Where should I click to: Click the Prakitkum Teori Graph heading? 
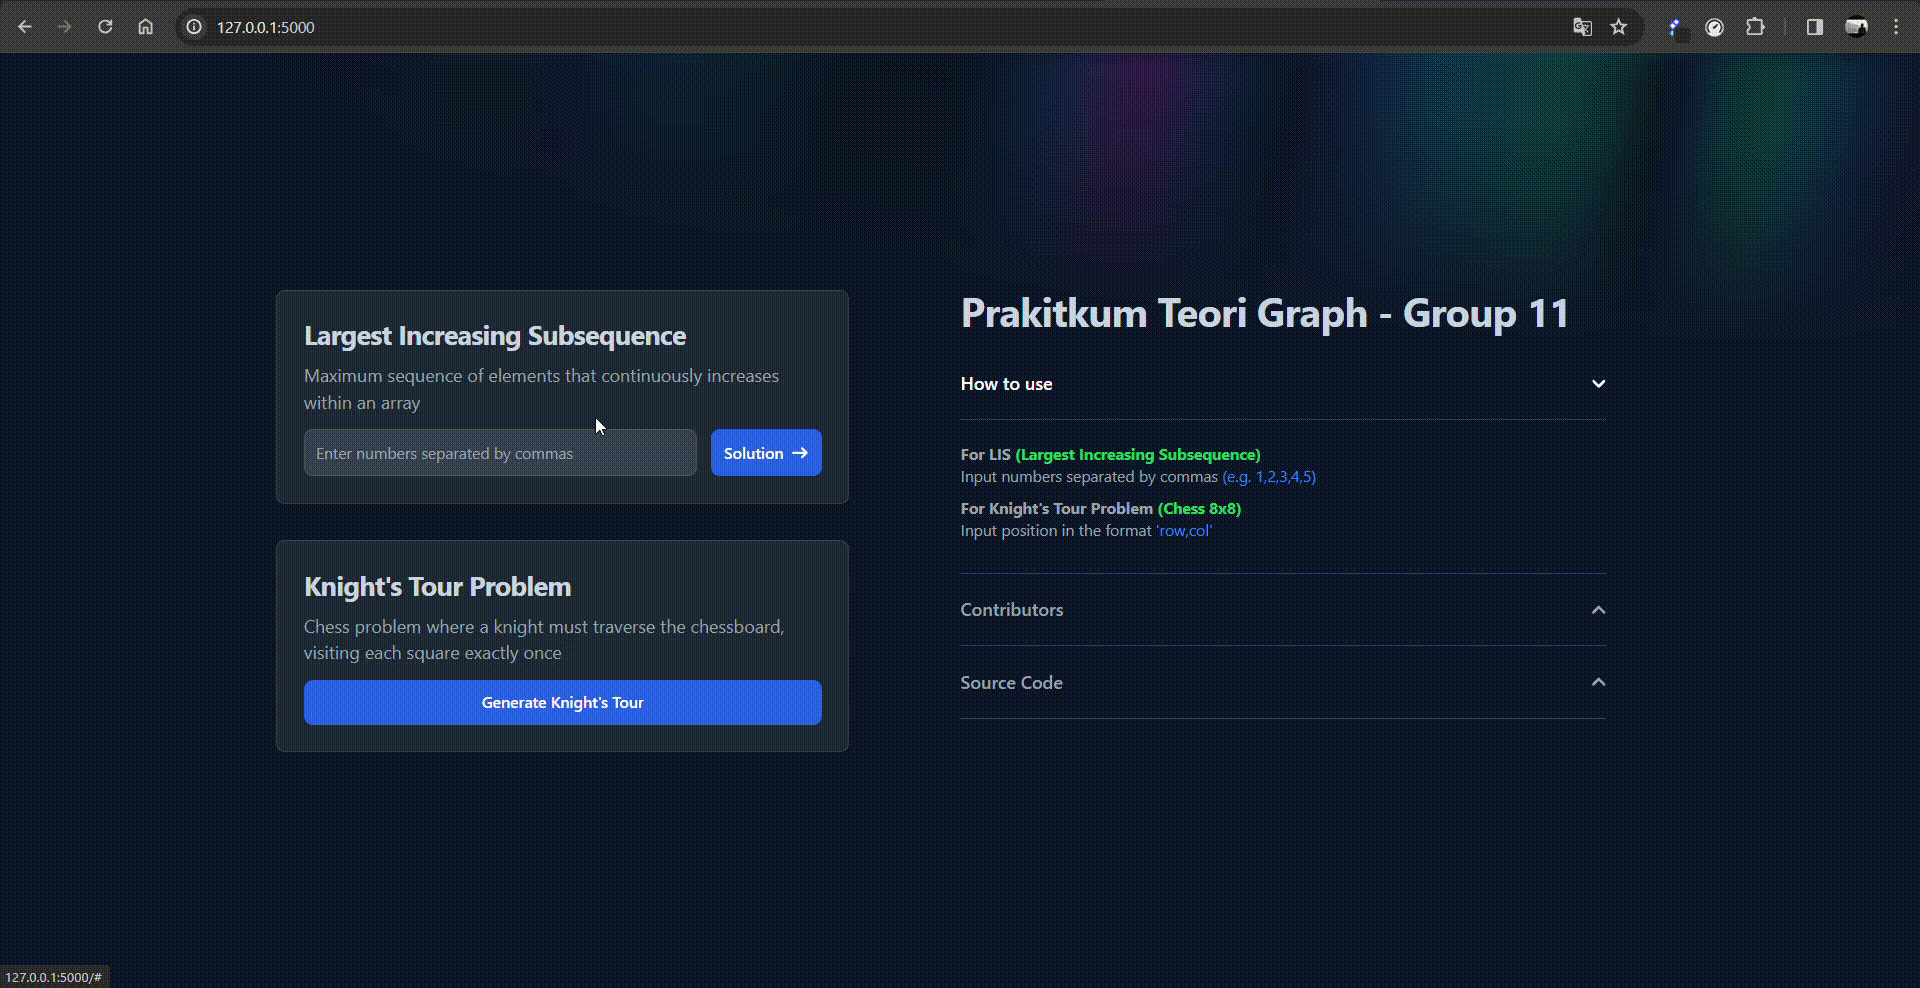coord(1264,314)
